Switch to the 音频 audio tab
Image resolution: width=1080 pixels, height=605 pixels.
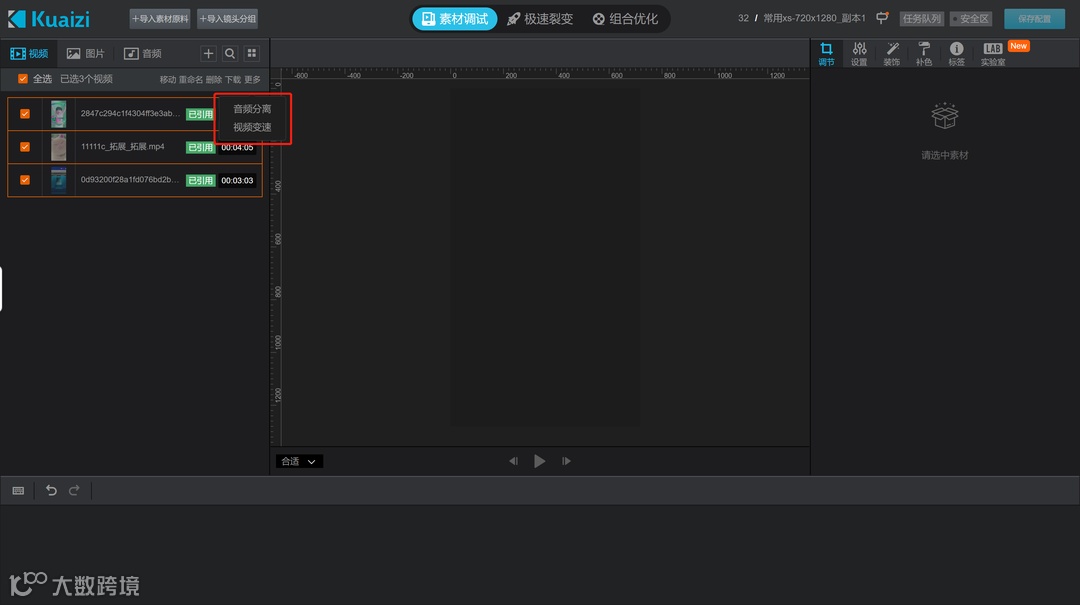pyautogui.click(x=143, y=53)
